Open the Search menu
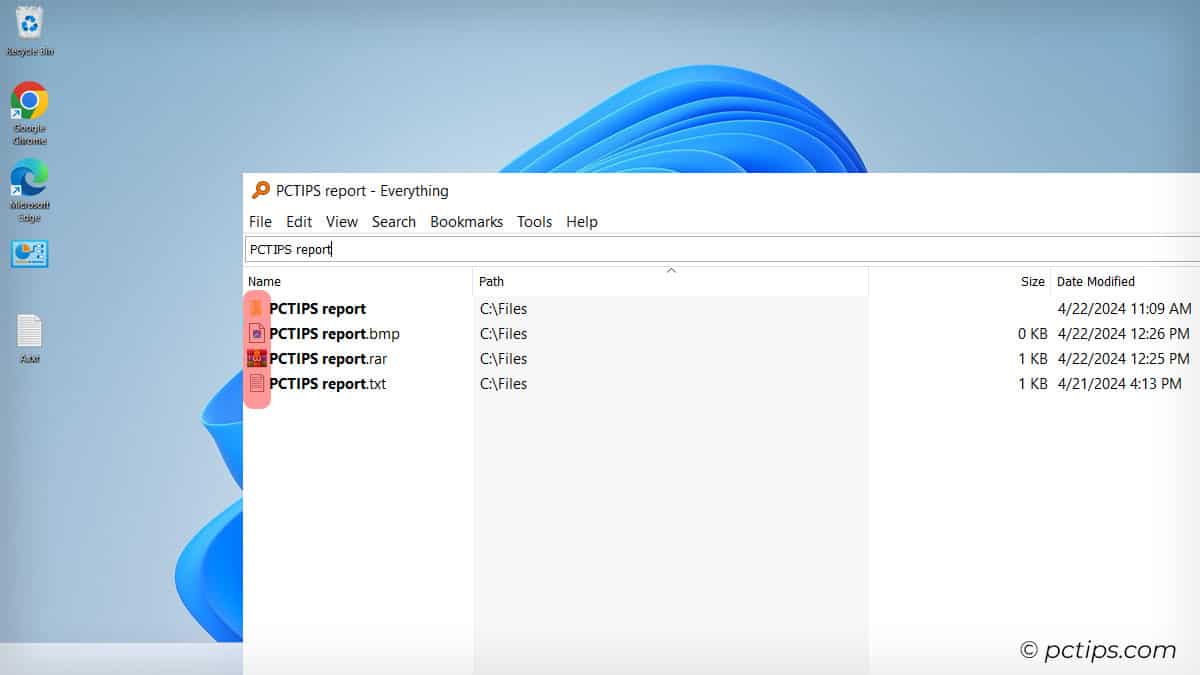Image resolution: width=1200 pixels, height=675 pixels. (393, 221)
